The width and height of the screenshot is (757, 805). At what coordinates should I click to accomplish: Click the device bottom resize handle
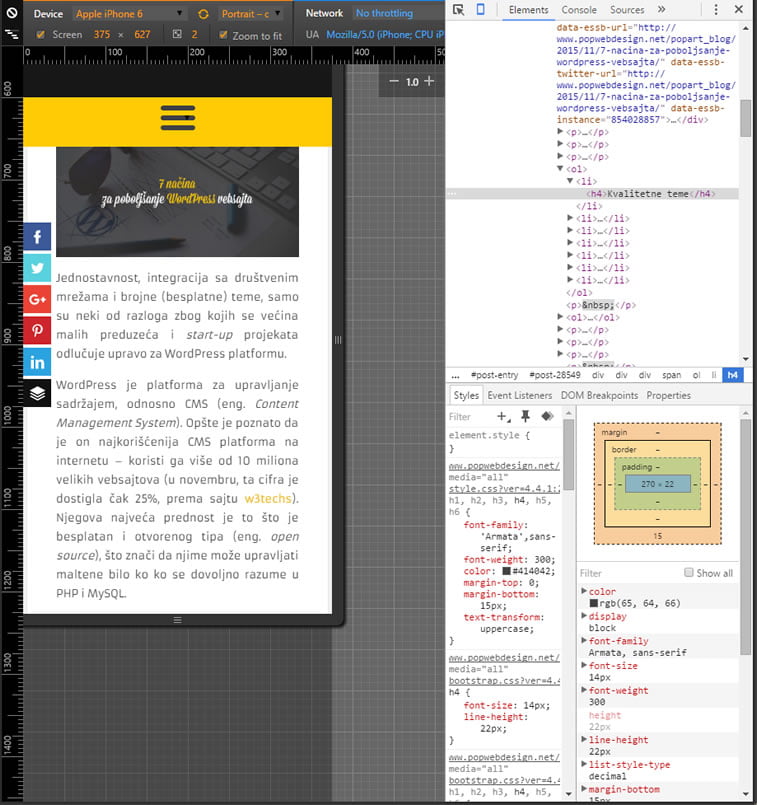click(178, 620)
